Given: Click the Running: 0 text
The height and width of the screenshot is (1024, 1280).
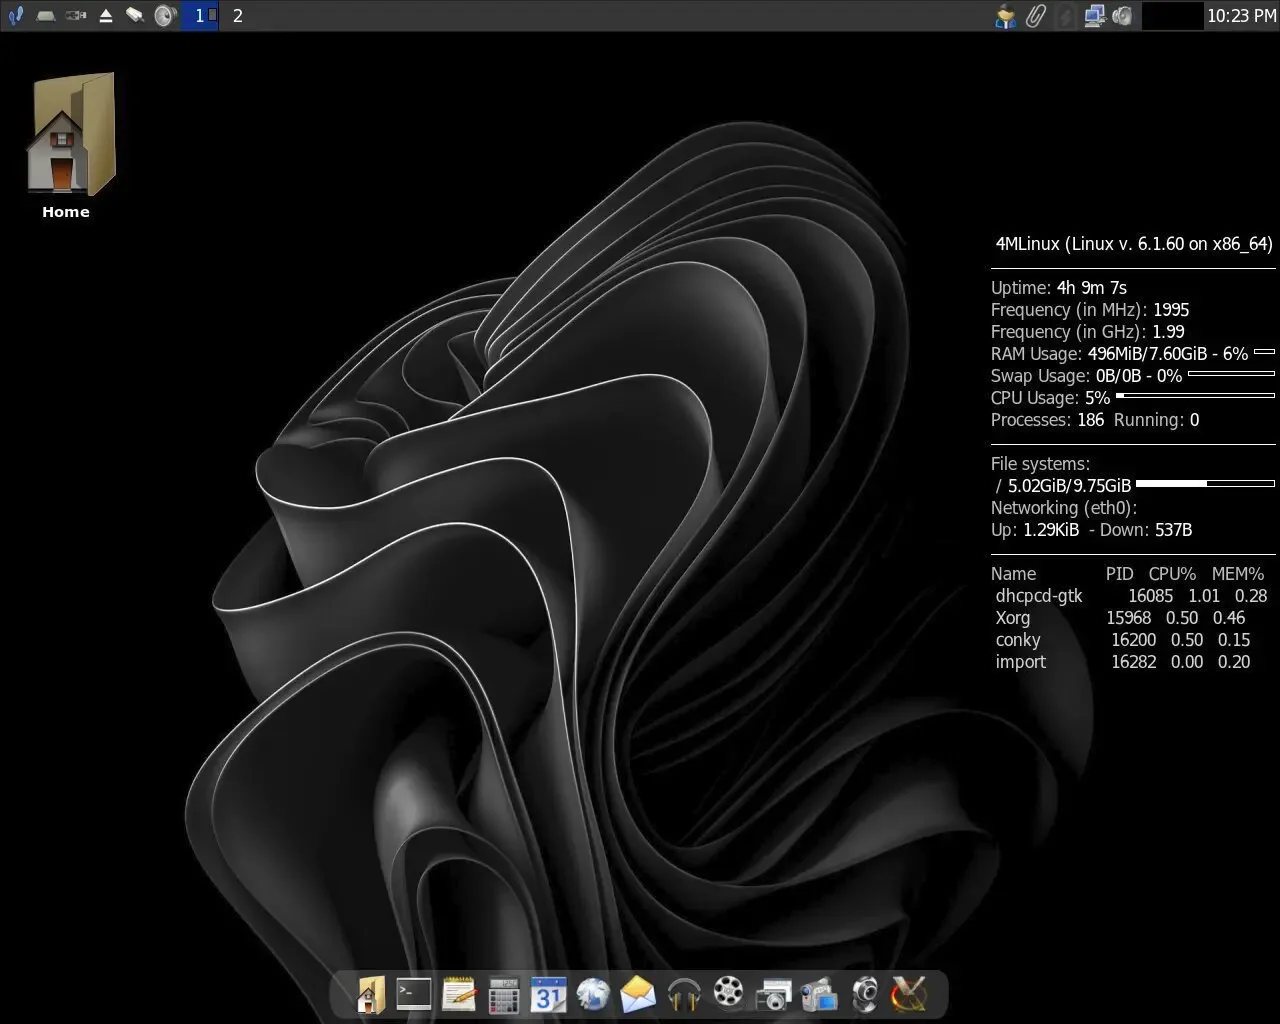Looking at the screenshot, I should 1157,420.
